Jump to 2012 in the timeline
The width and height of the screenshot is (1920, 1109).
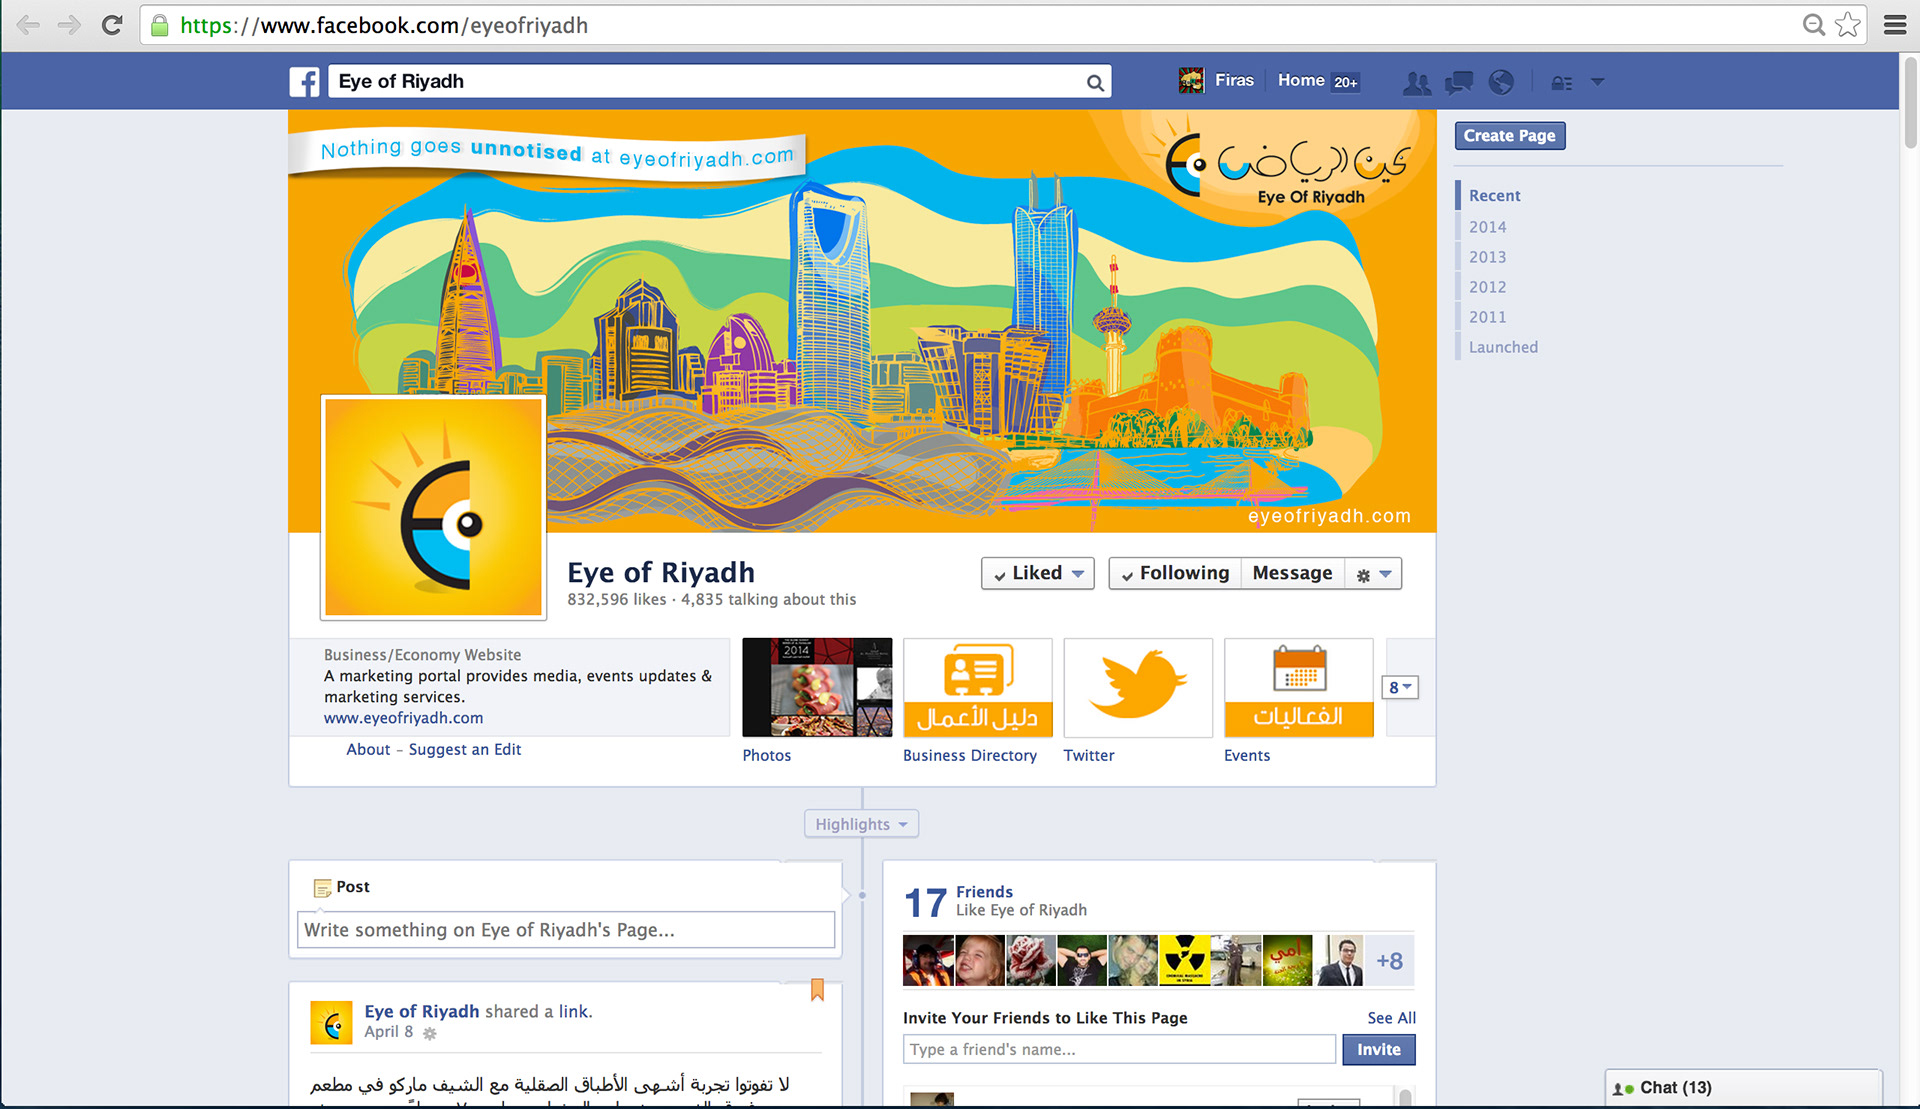1487,287
